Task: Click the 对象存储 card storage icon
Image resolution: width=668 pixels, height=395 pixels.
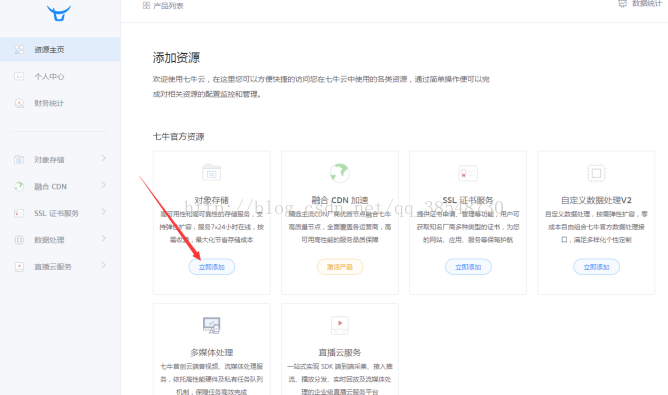Action: (x=211, y=173)
